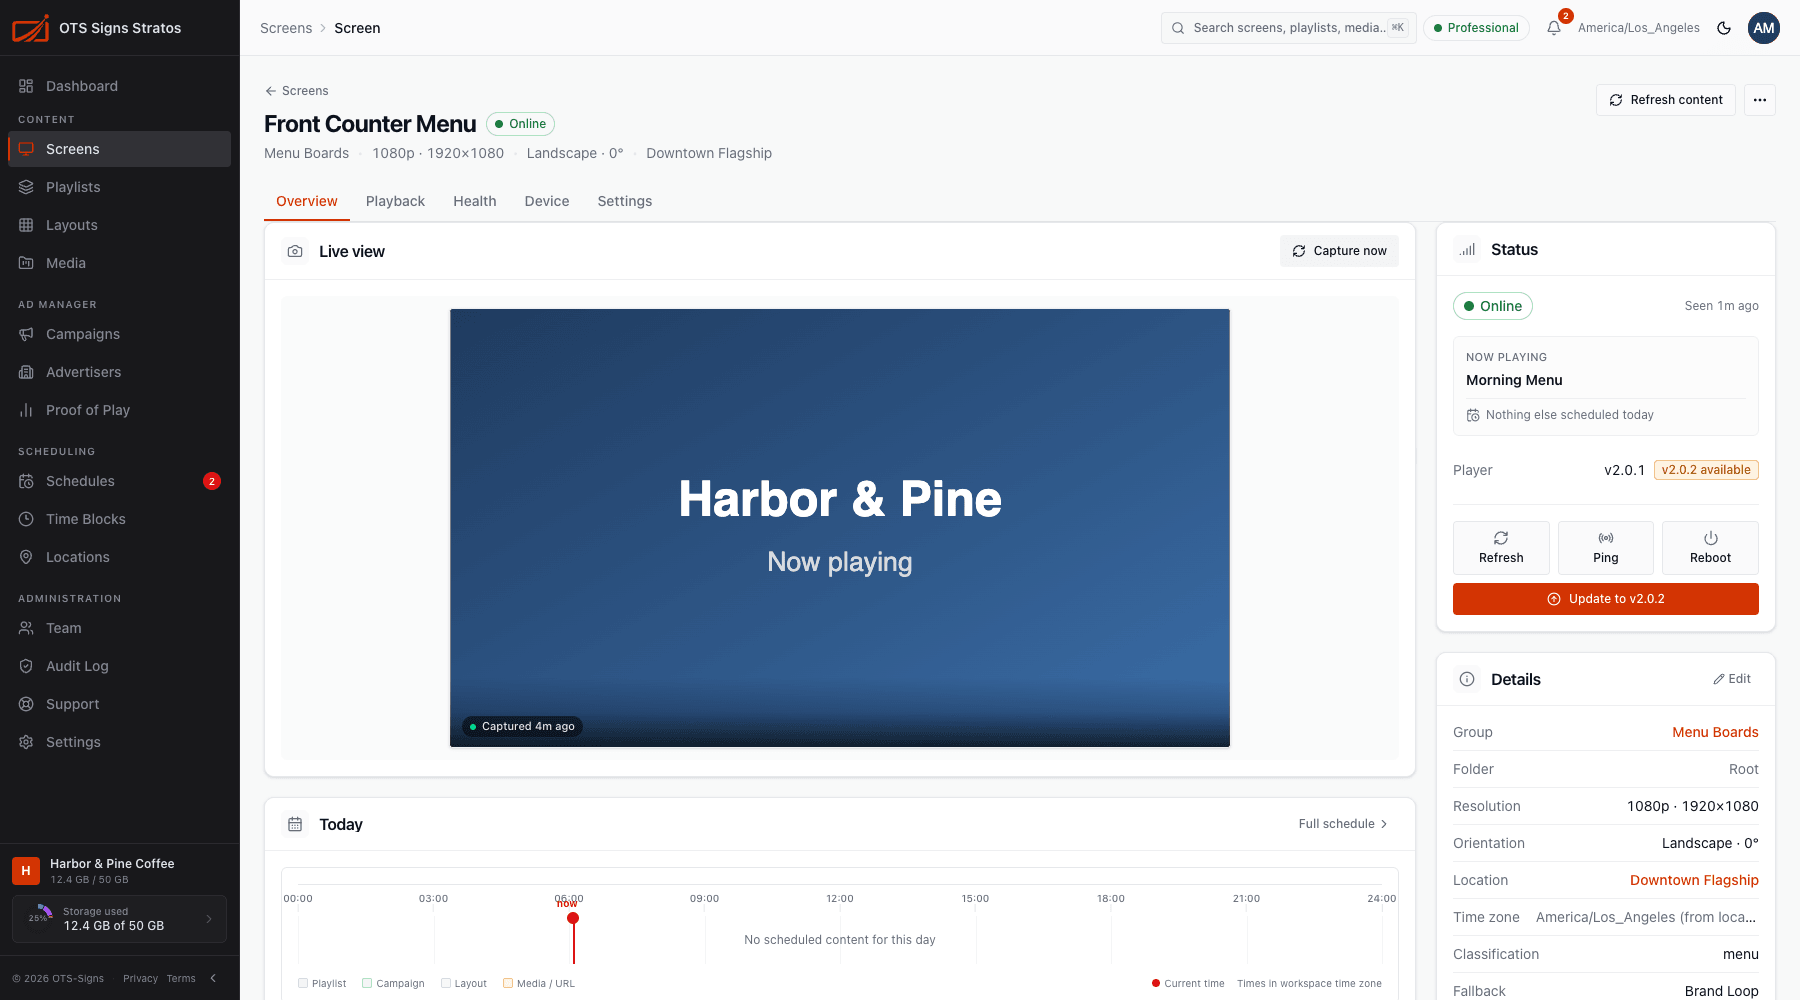Open Locations page
Viewport: 1800px width, 1000px height.
(119, 557)
